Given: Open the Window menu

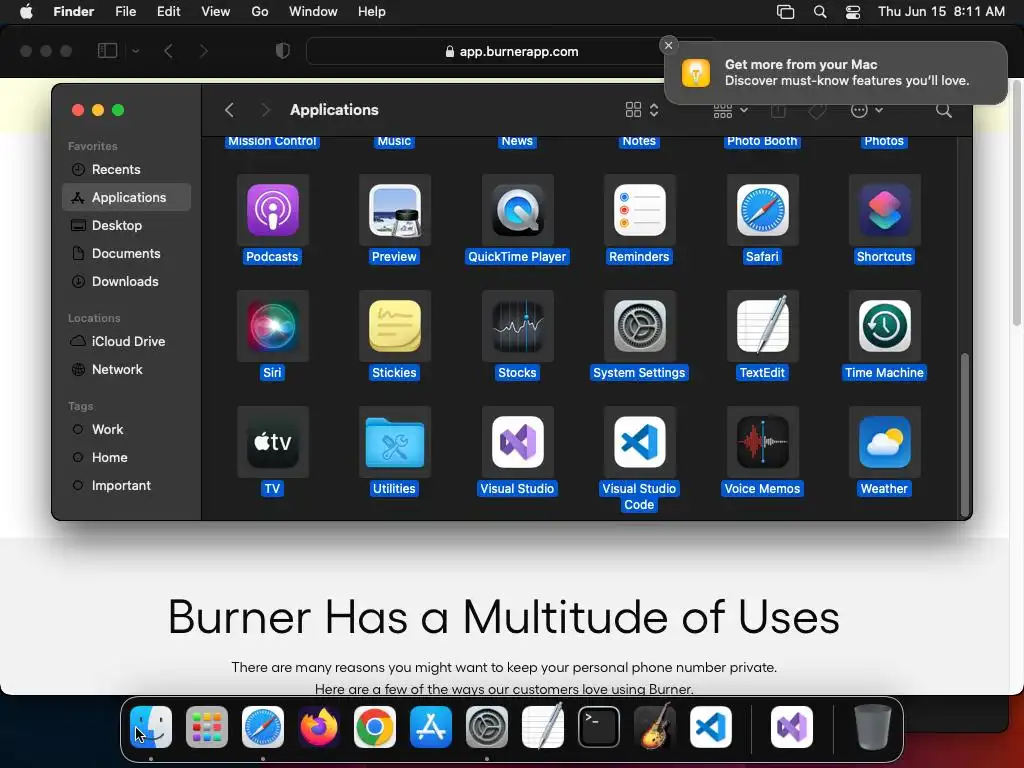Looking at the screenshot, I should point(313,12).
